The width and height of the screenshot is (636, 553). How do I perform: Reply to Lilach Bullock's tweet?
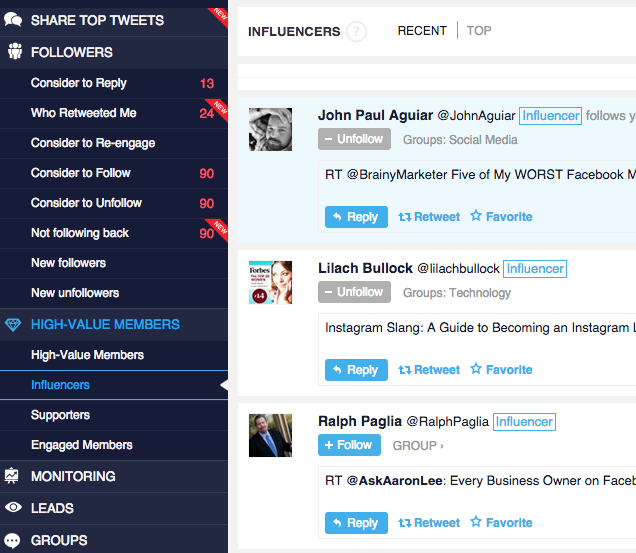356,370
